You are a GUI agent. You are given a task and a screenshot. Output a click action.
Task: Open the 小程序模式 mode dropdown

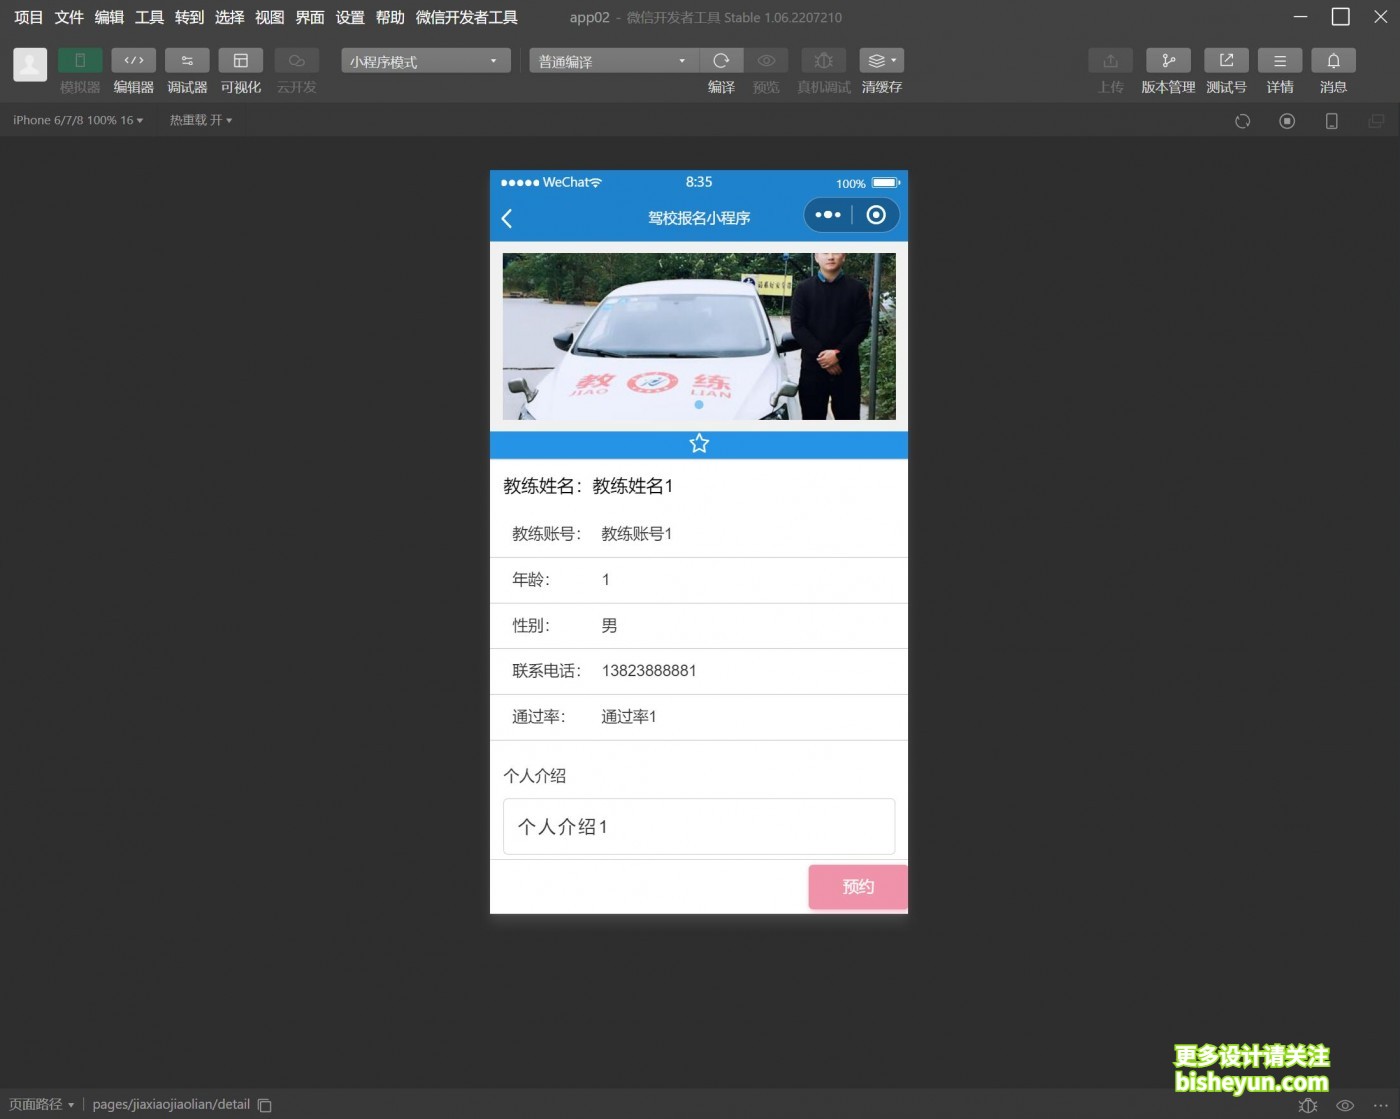pyautogui.click(x=426, y=61)
